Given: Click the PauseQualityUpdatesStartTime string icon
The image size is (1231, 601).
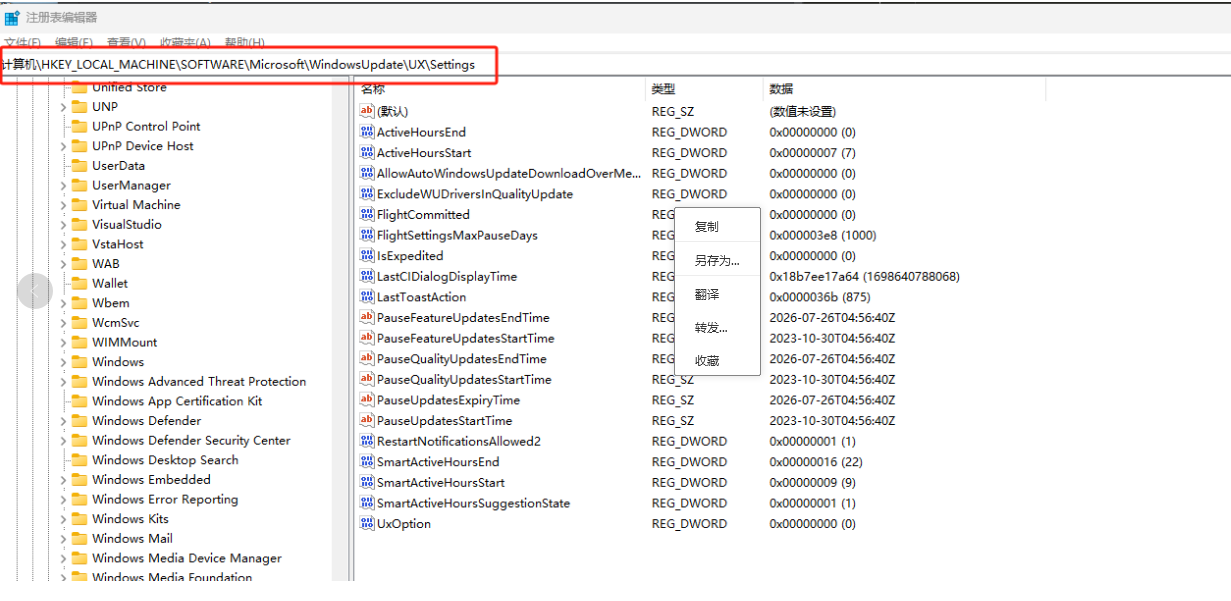Looking at the screenshot, I should 367,379.
